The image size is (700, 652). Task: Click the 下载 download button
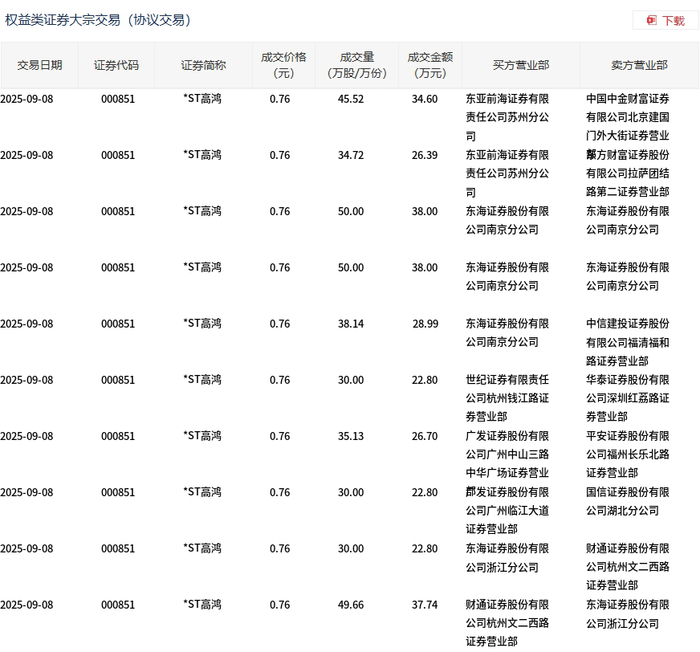pos(666,21)
